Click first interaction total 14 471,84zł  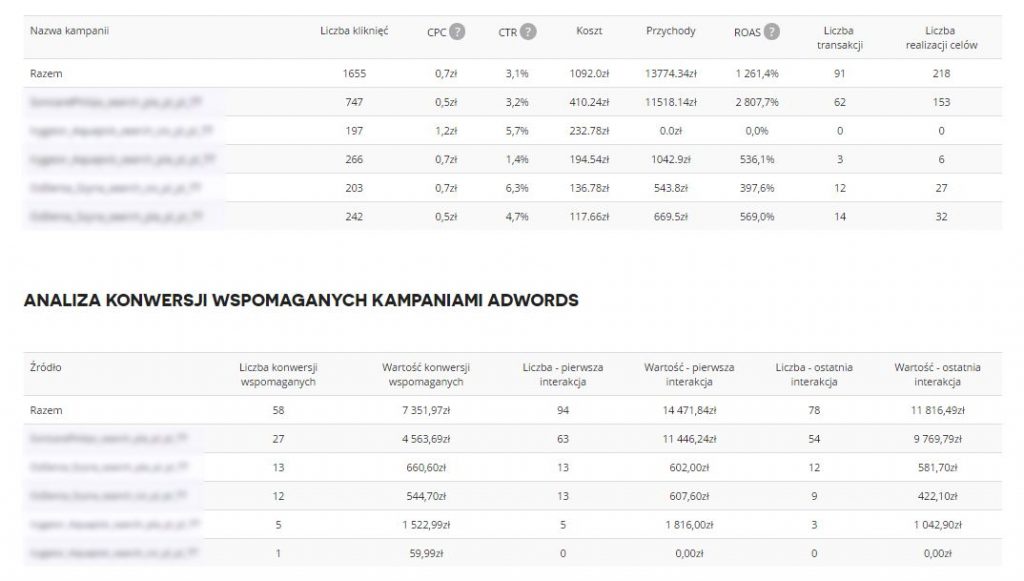pos(689,411)
